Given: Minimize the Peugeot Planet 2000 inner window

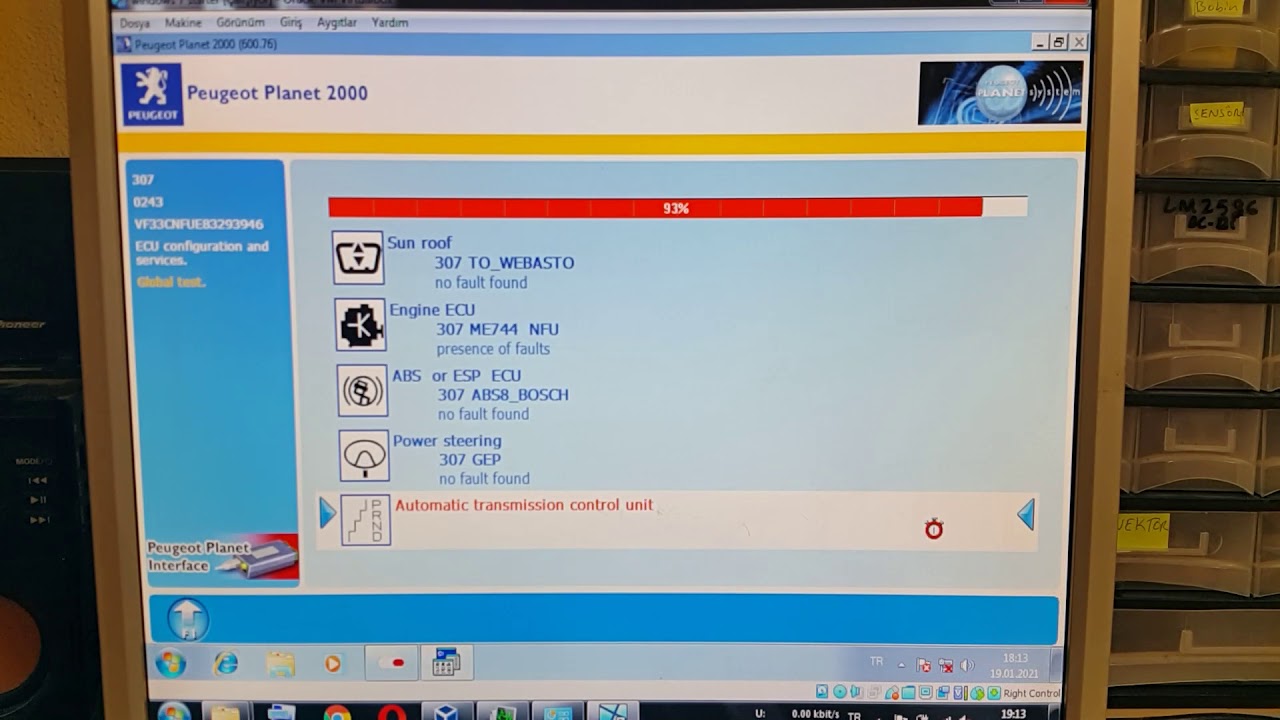Looking at the screenshot, I should point(1040,43).
